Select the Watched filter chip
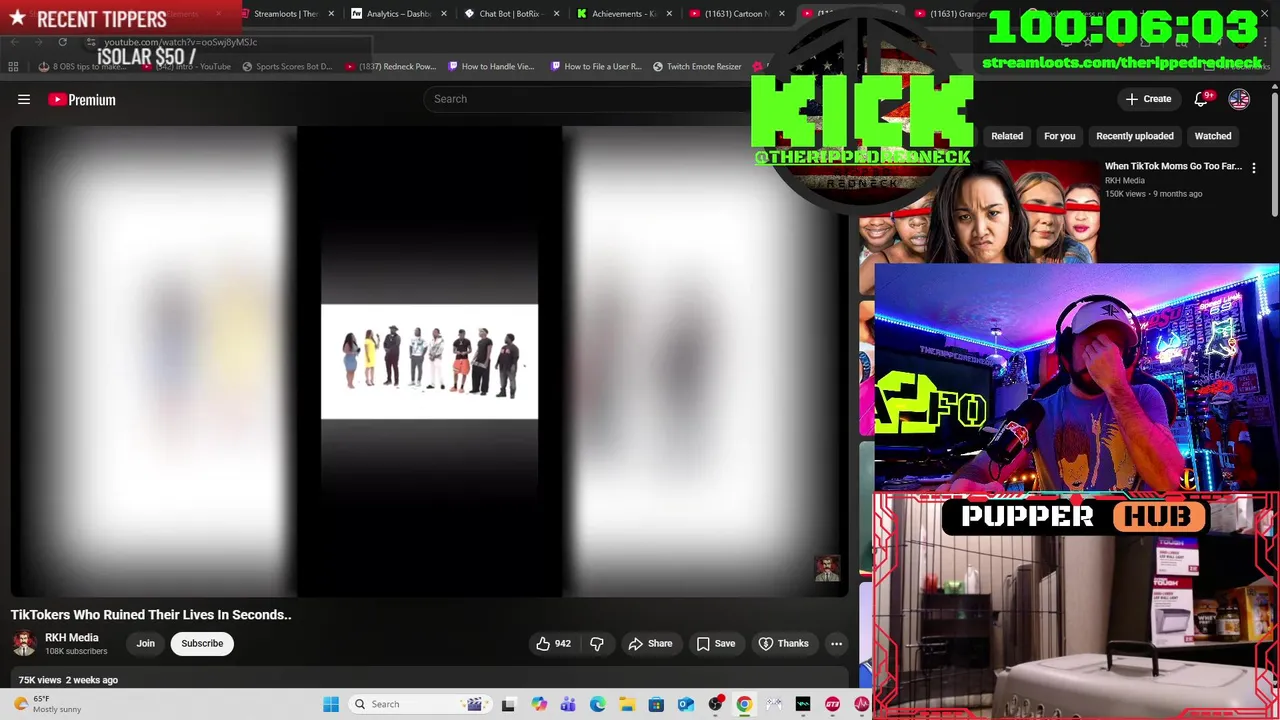The width and height of the screenshot is (1280, 720). click(1213, 136)
